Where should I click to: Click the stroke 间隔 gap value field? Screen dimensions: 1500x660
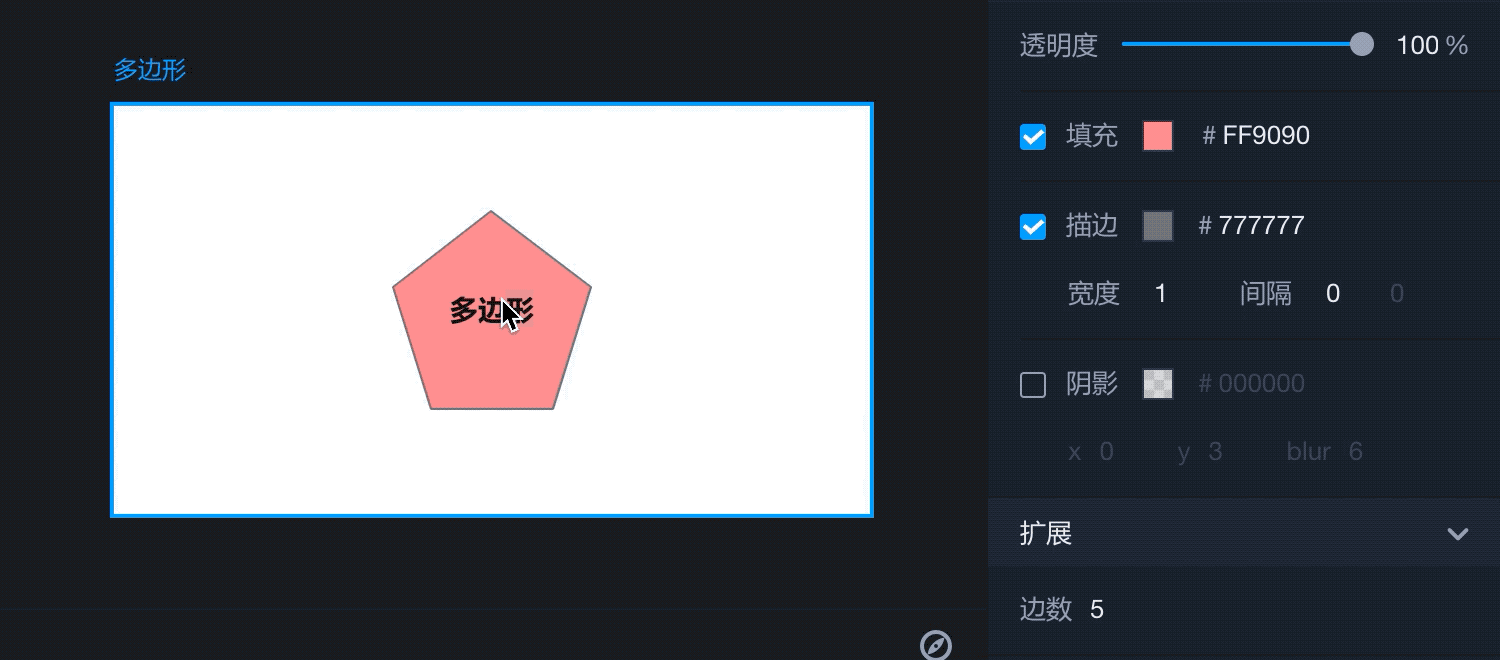[x=1333, y=294]
